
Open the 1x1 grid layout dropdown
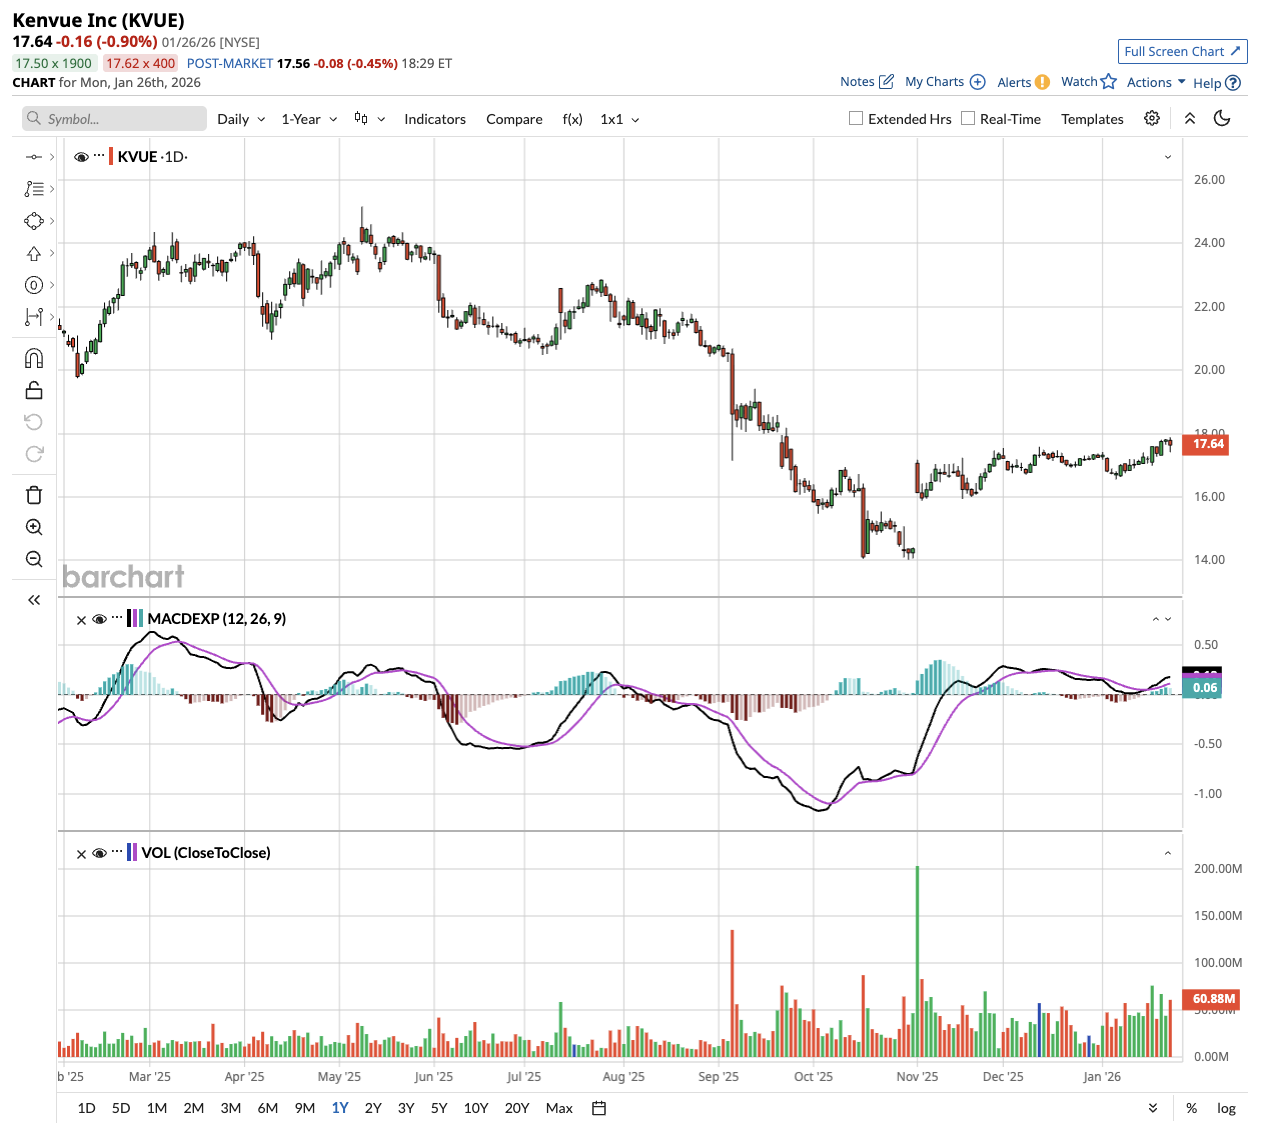[x=620, y=119]
